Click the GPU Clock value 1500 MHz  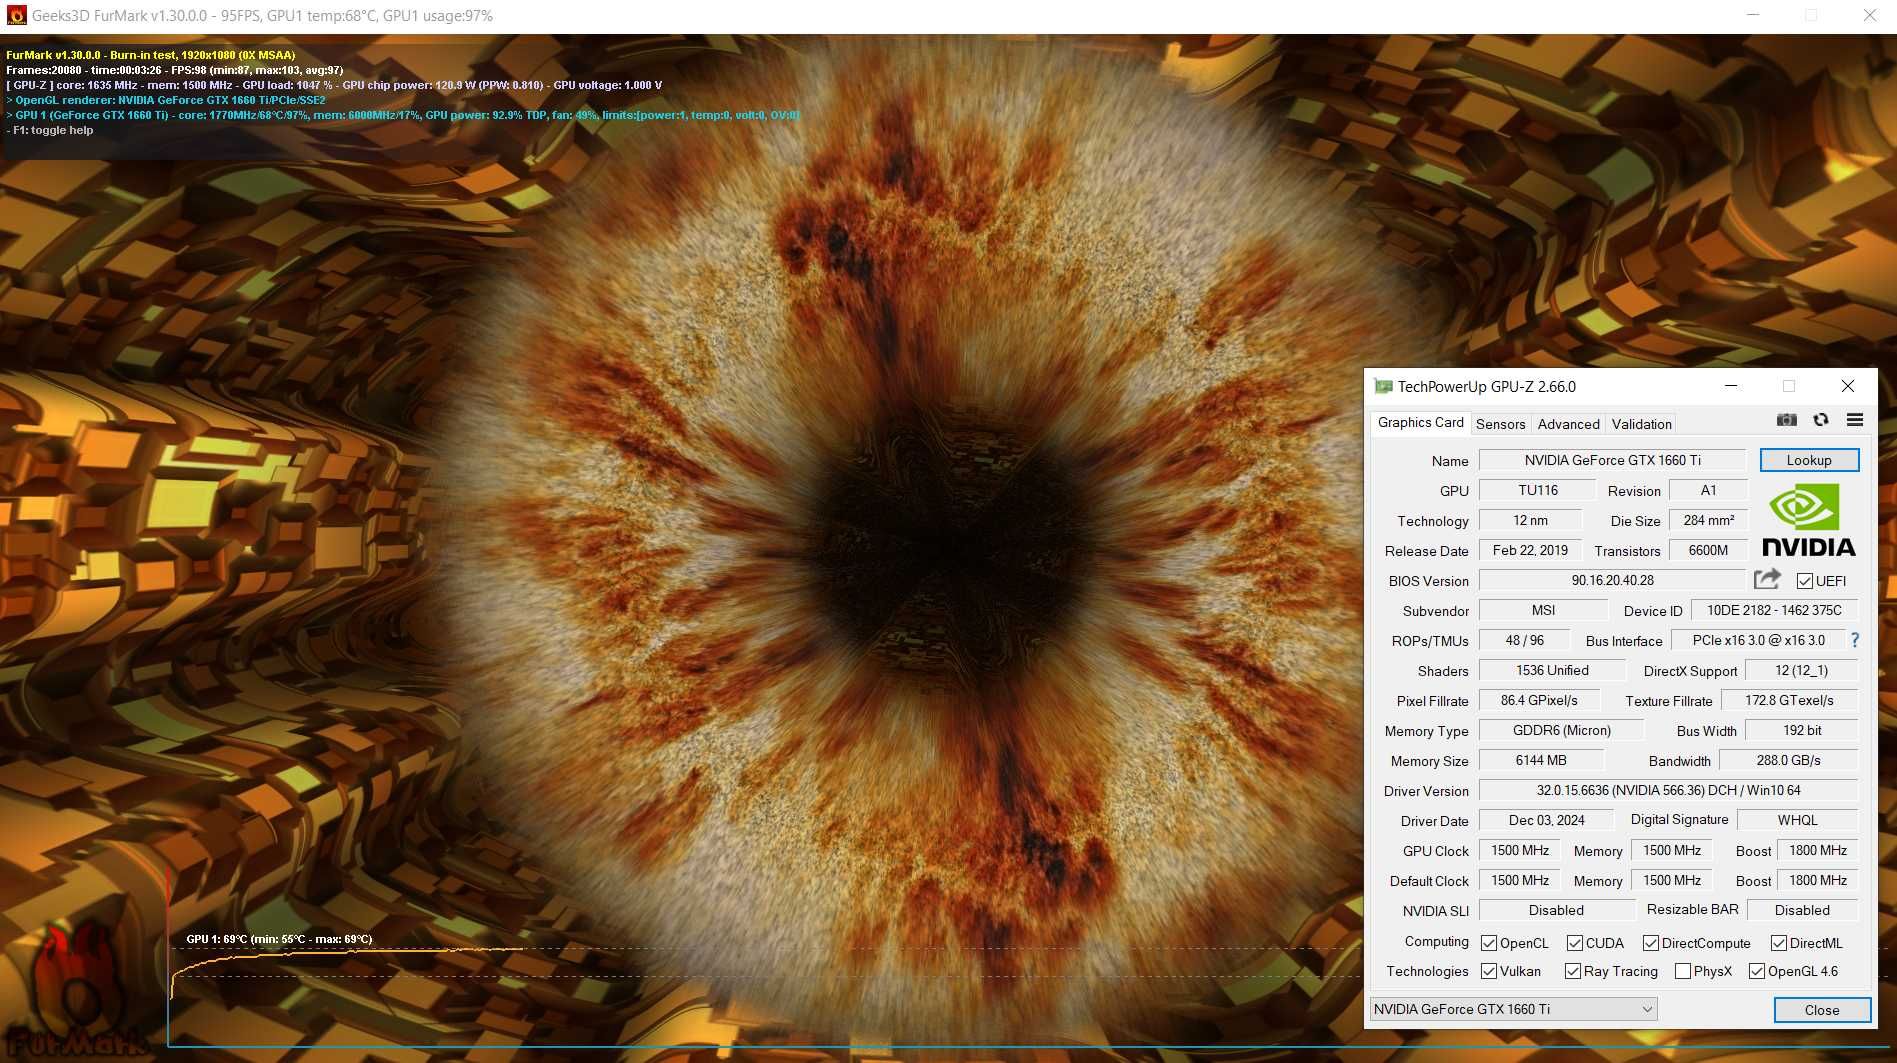[x=1520, y=850]
